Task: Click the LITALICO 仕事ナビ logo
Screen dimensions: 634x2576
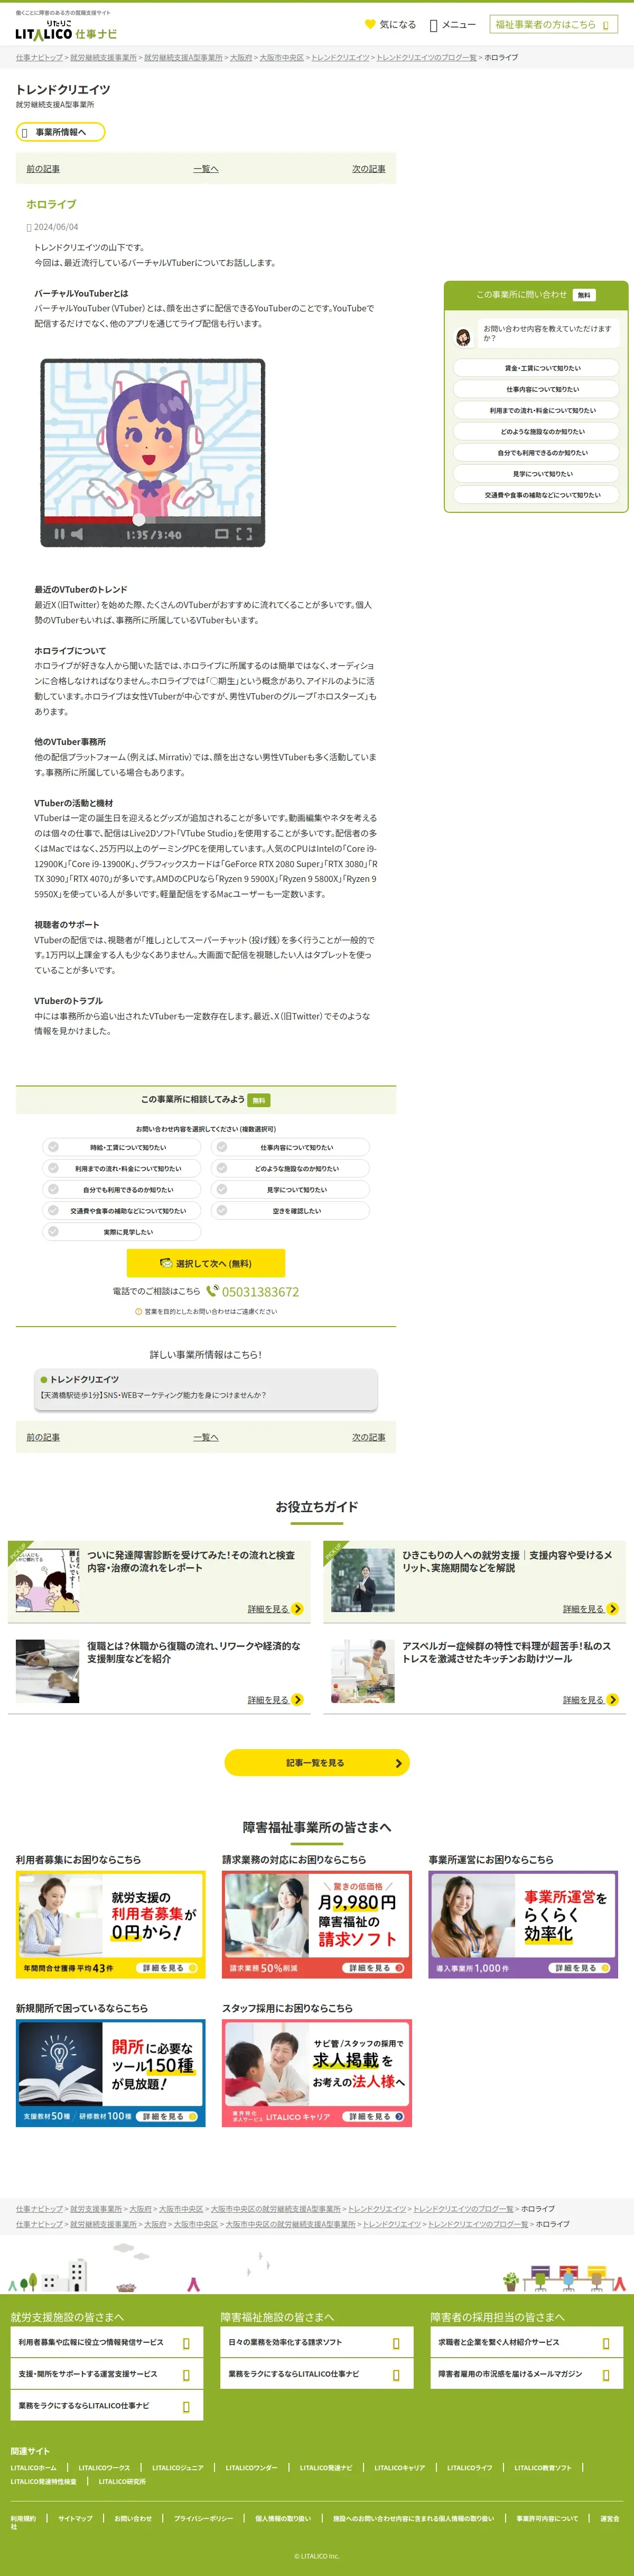Action: click(x=66, y=30)
